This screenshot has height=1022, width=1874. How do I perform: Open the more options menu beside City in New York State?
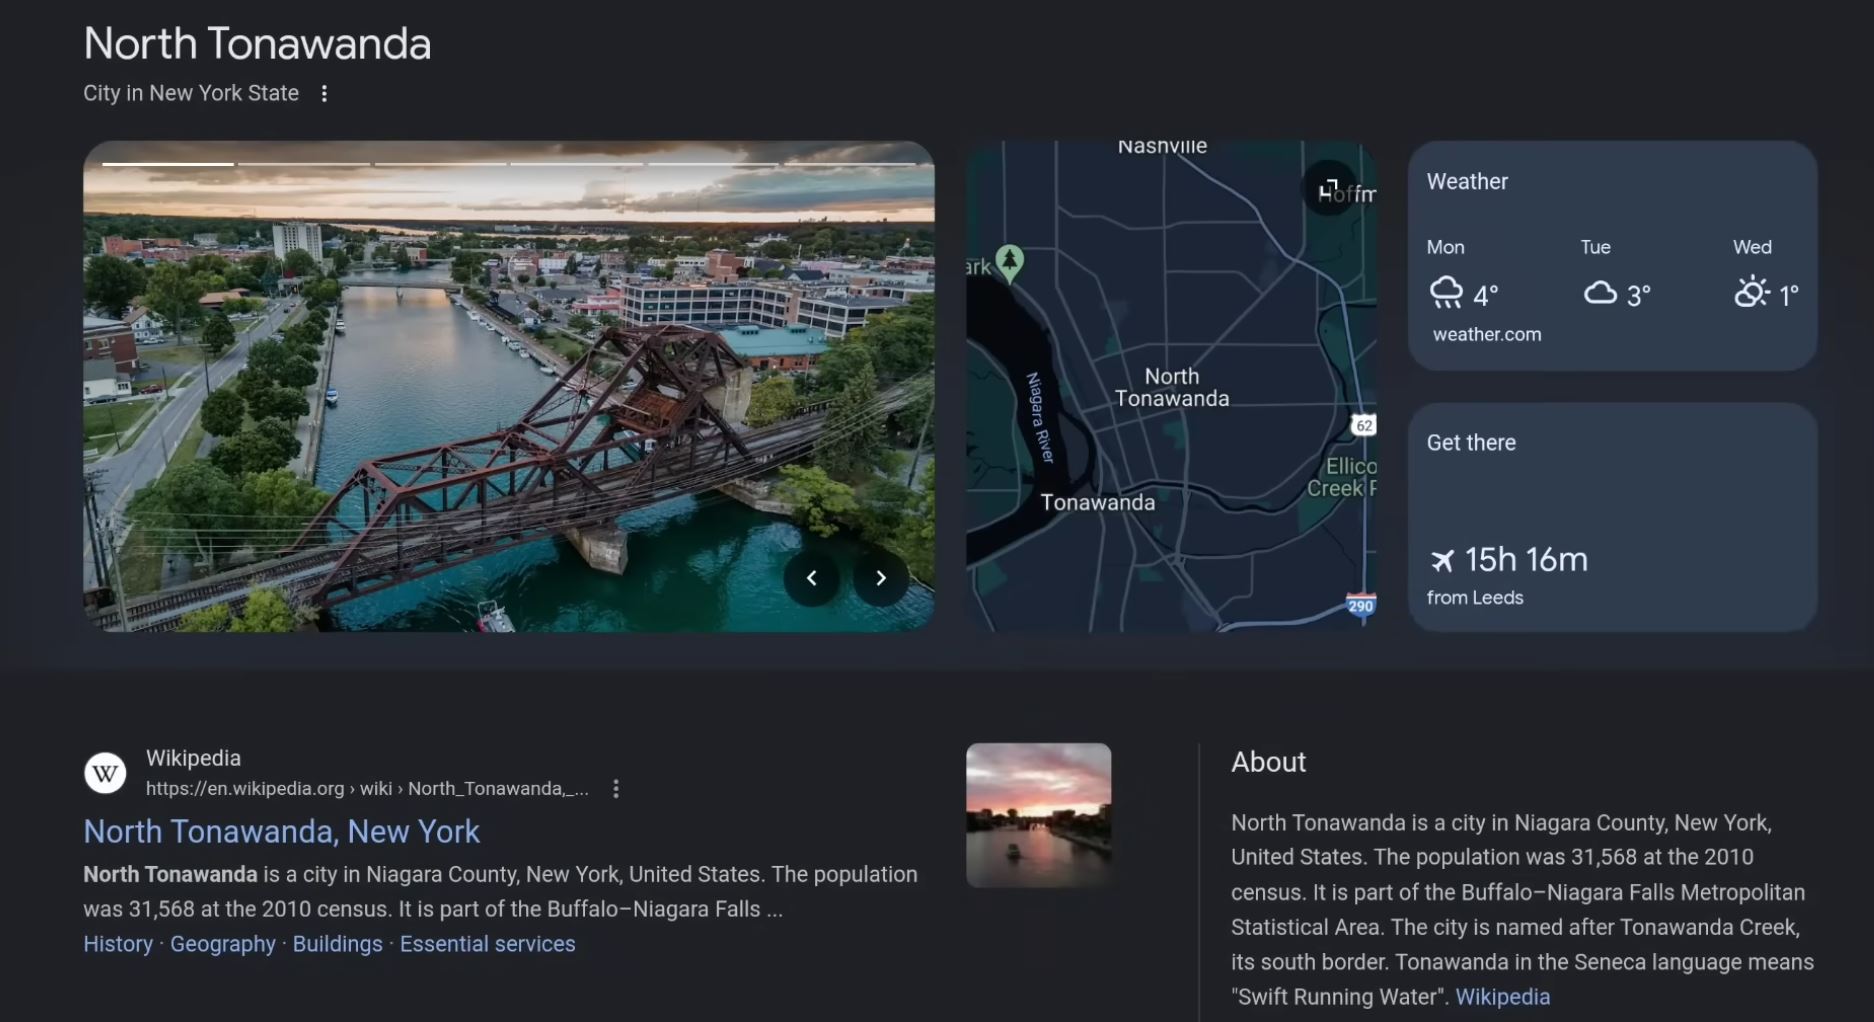pyautogui.click(x=324, y=94)
